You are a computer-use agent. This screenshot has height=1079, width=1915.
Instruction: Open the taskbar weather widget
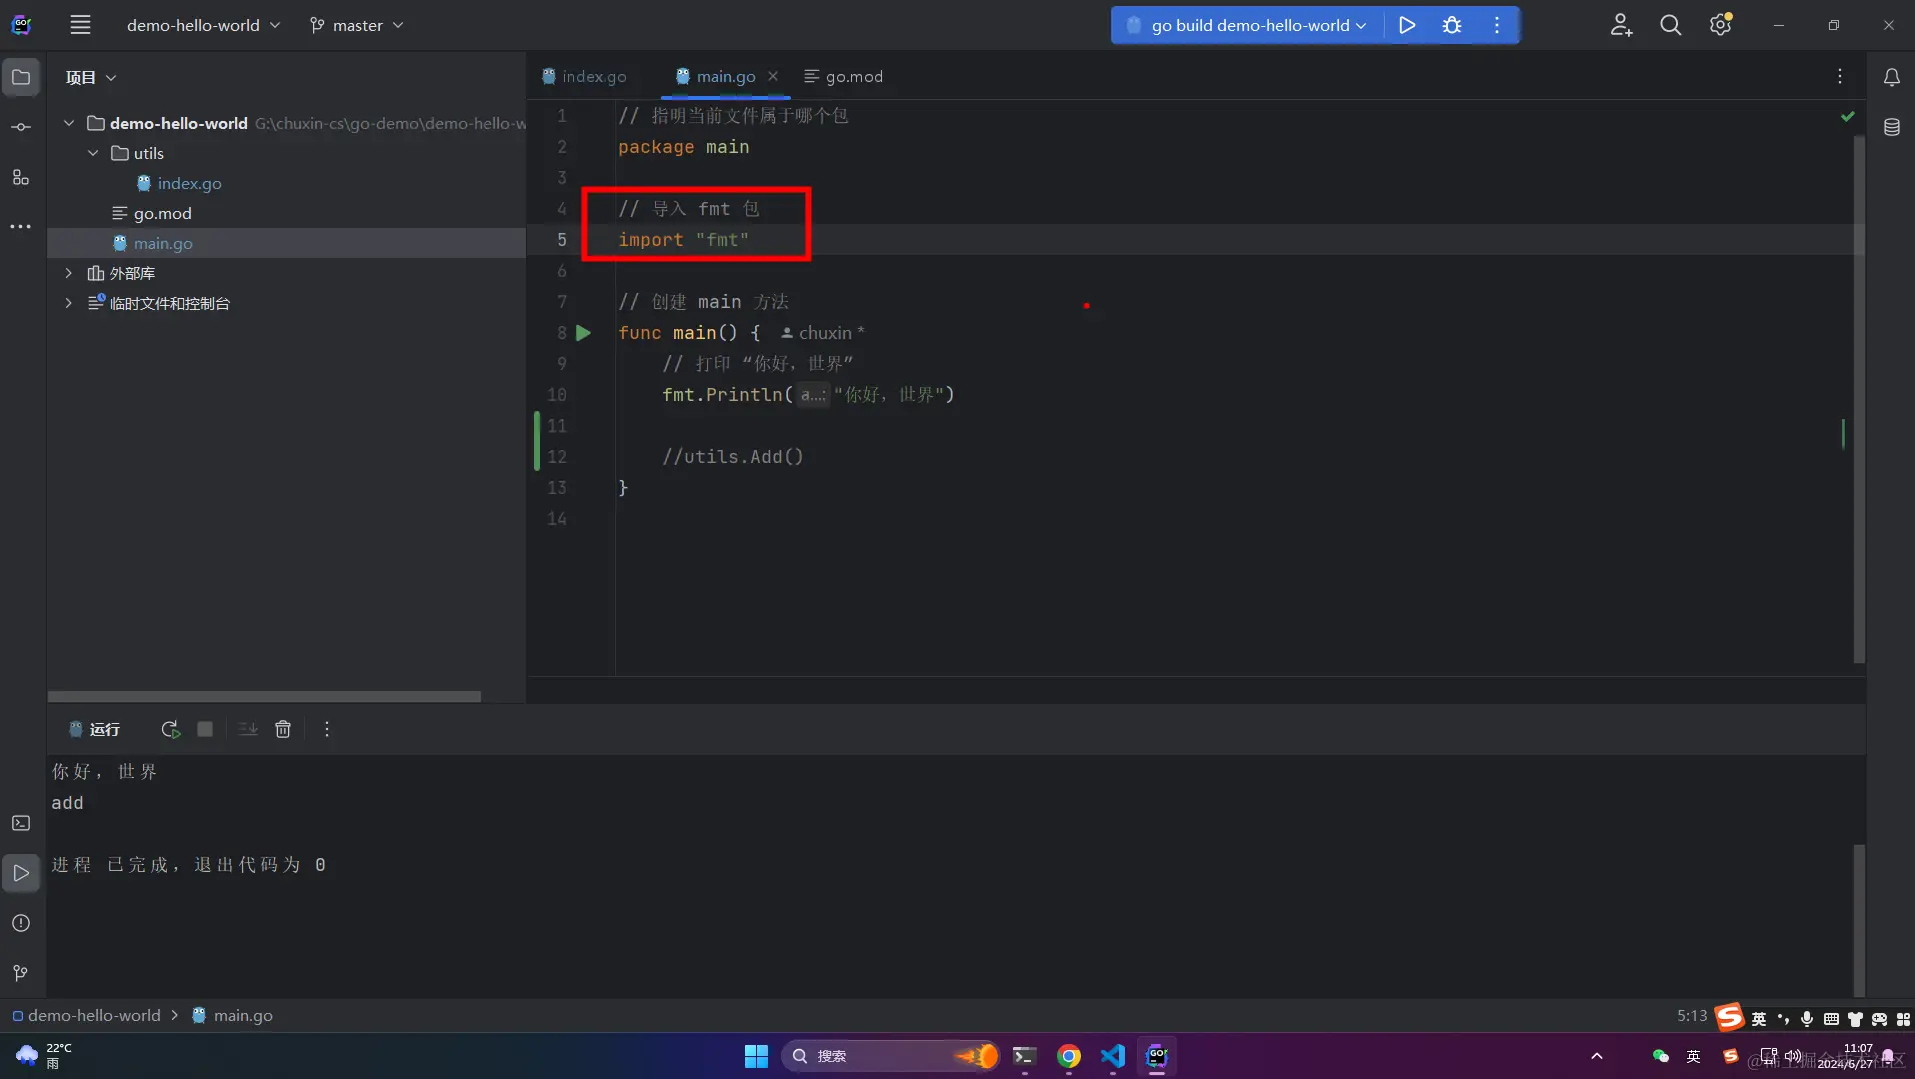44,1056
